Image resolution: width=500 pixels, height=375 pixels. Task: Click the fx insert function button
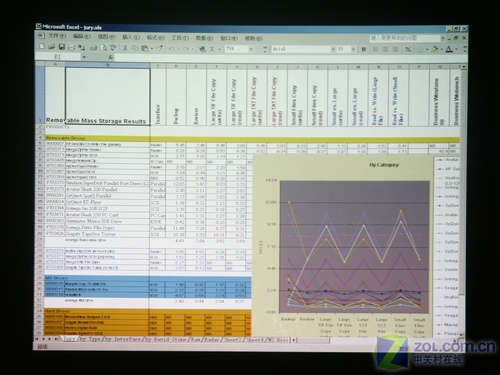(x=111, y=57)
